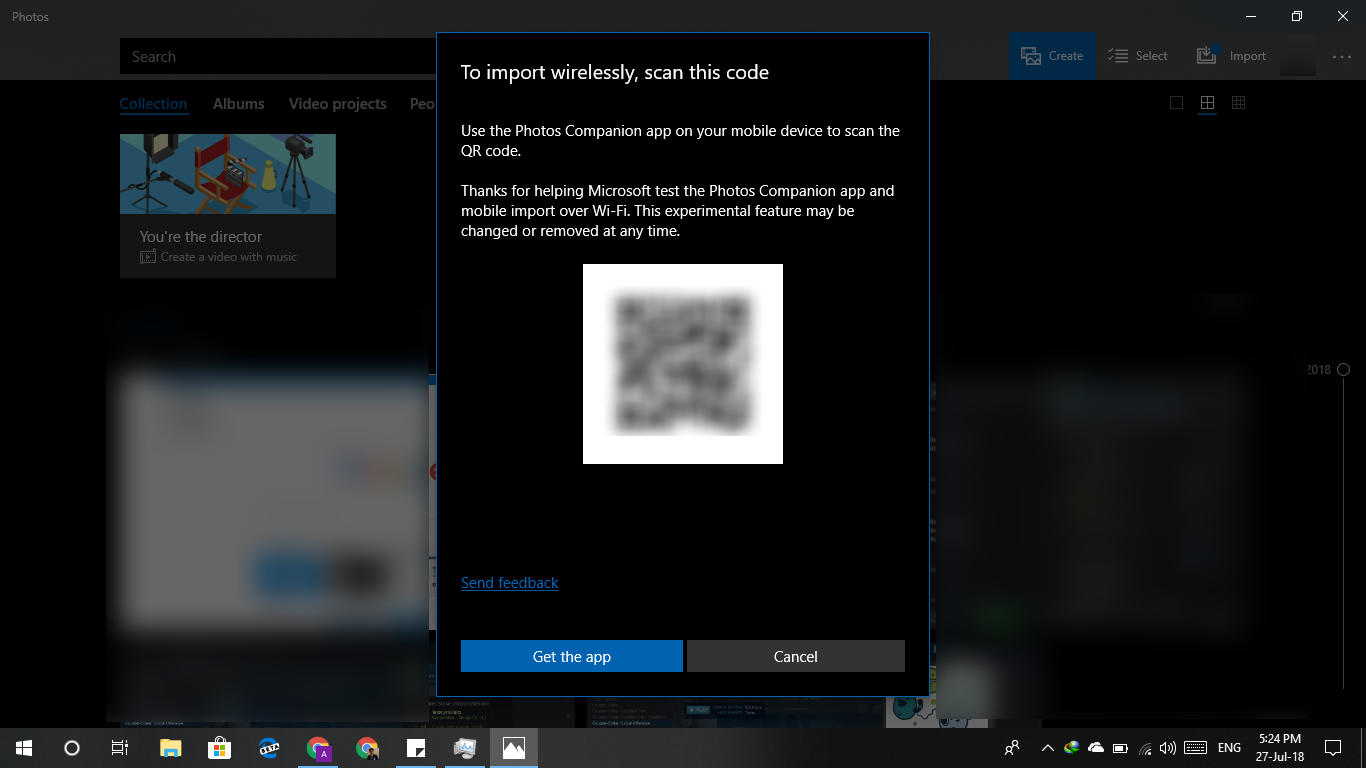Image resolution: width=1366 pixels, height=768 pixels.
Task: Open the Albums tab
Action: coord(238,104)
